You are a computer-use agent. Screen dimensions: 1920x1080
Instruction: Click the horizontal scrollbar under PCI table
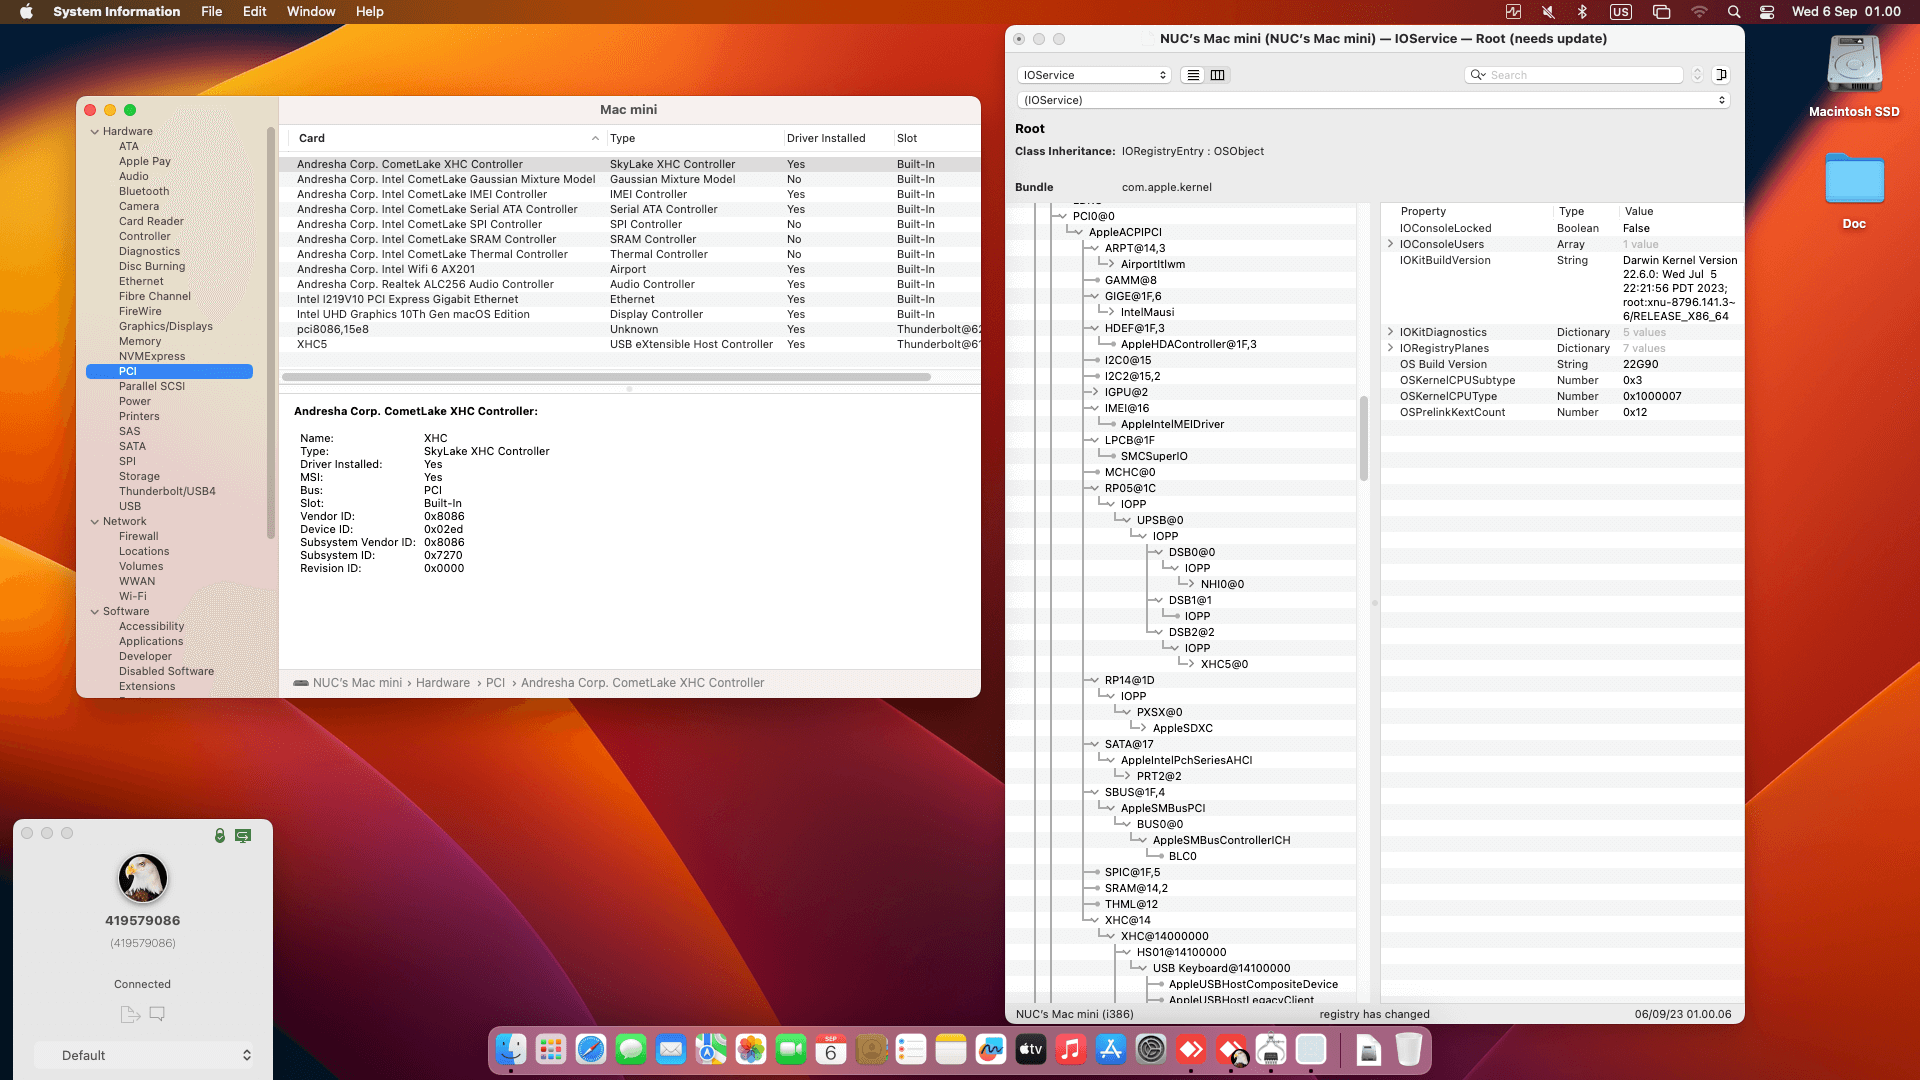coord(606,377)
